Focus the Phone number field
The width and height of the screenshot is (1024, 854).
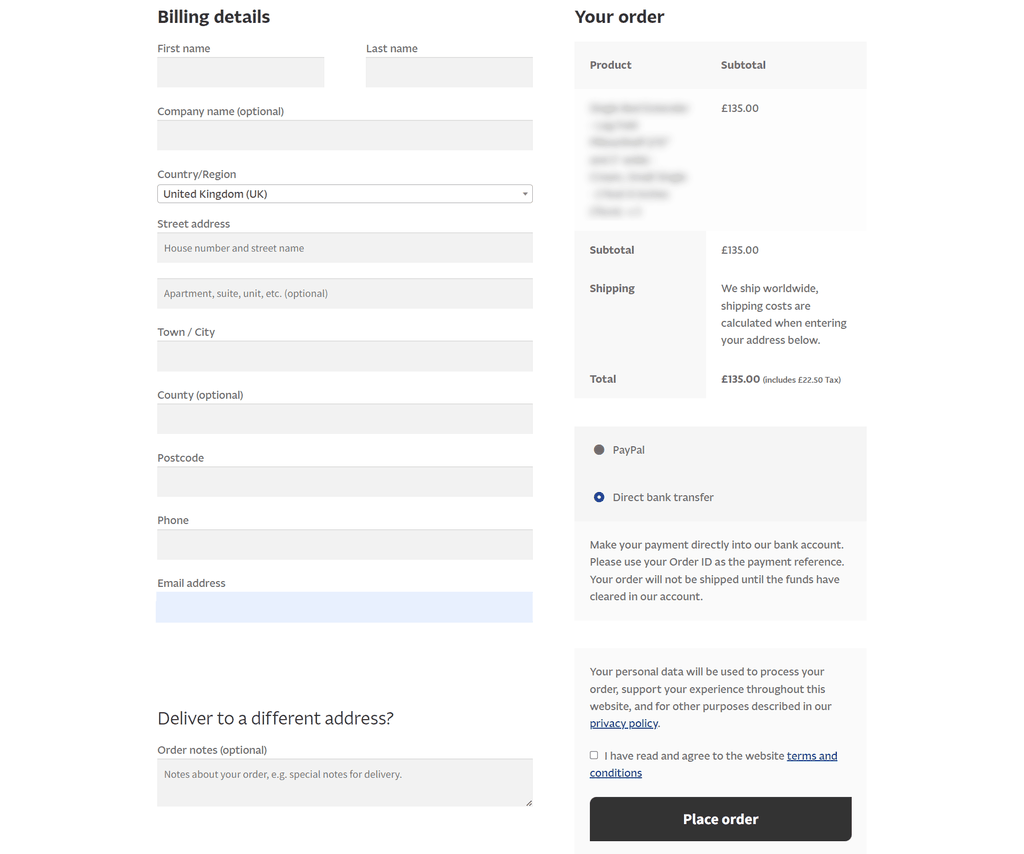tap(344, 544)
